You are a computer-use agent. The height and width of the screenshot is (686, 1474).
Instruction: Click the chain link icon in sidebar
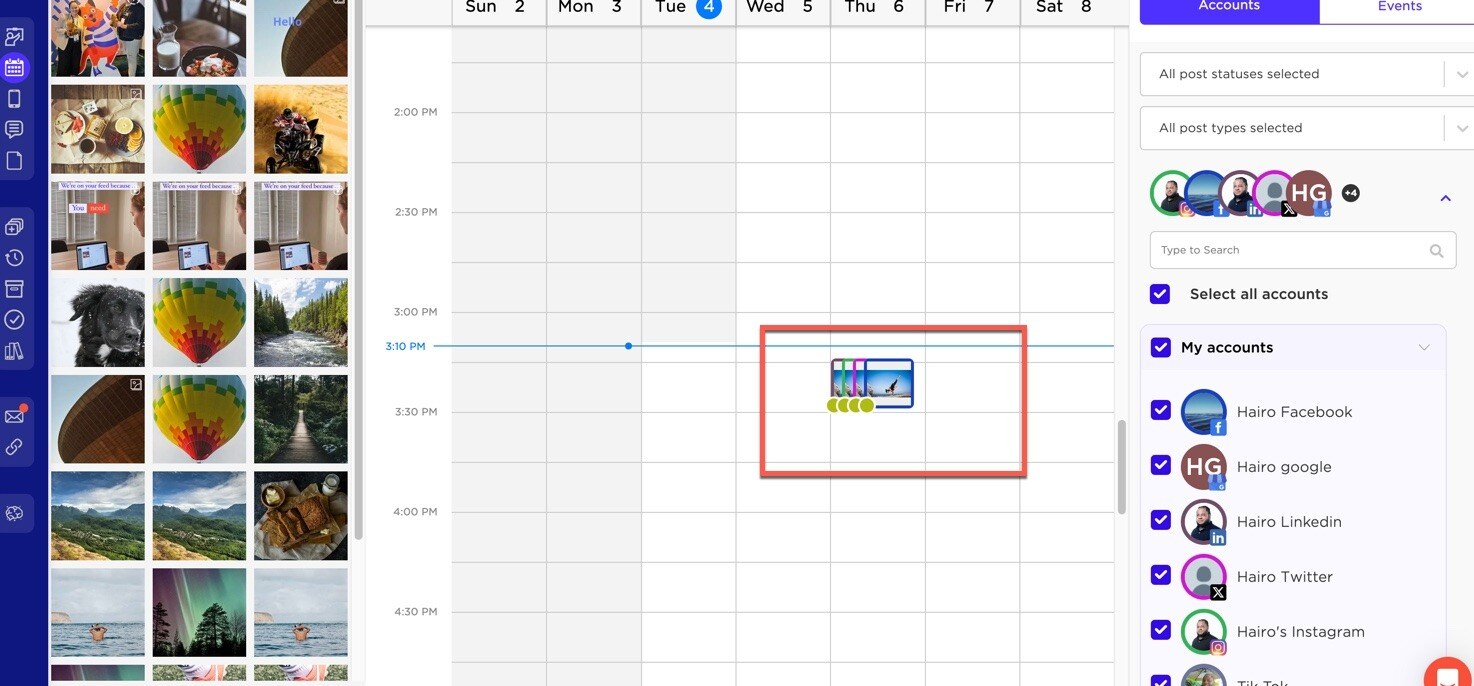point(14,447)
